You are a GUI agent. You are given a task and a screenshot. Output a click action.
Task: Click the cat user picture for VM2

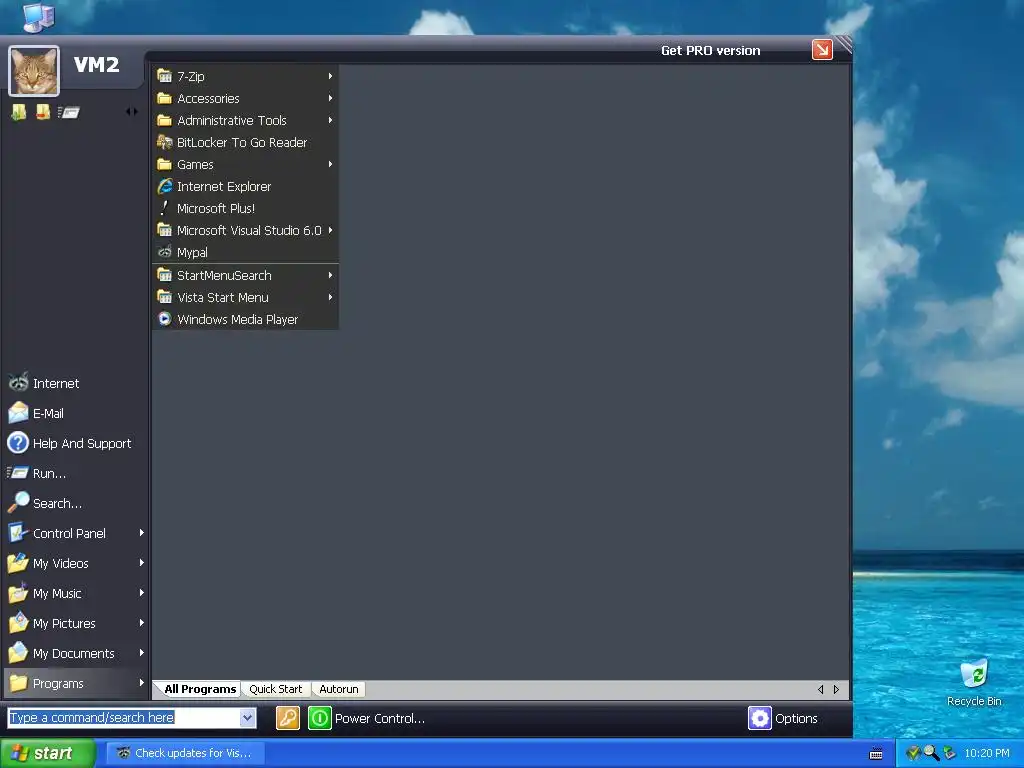(x=34, y=71)
